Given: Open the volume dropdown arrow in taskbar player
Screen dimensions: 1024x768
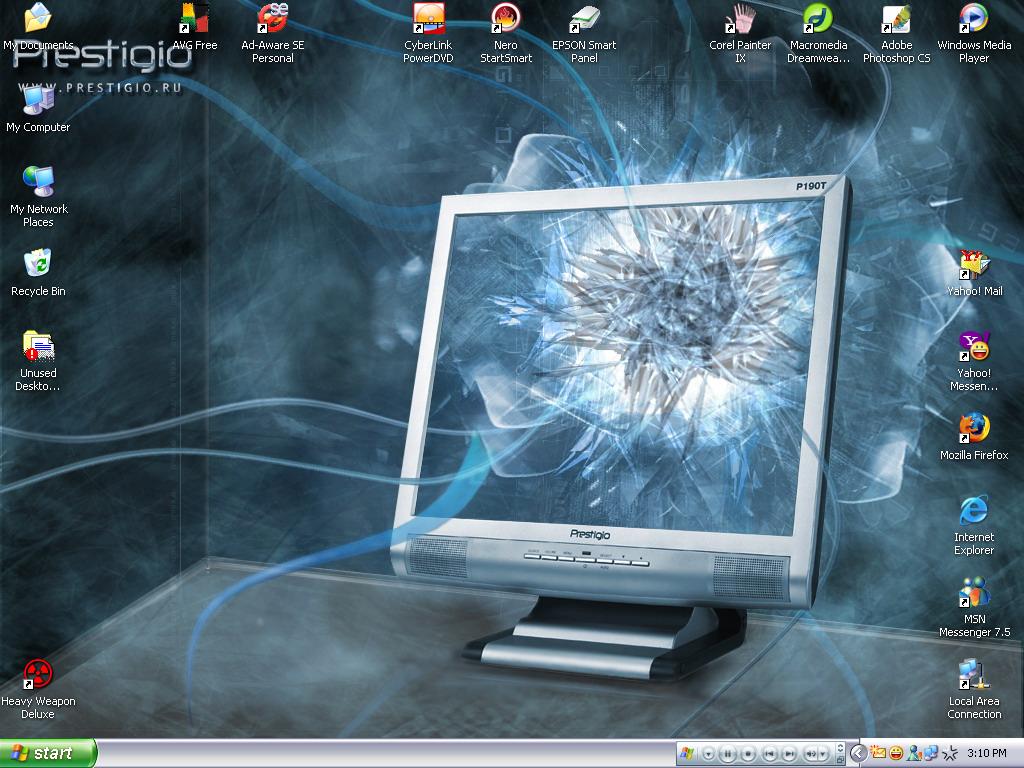Looking at the screenshot, I should 823,754.
